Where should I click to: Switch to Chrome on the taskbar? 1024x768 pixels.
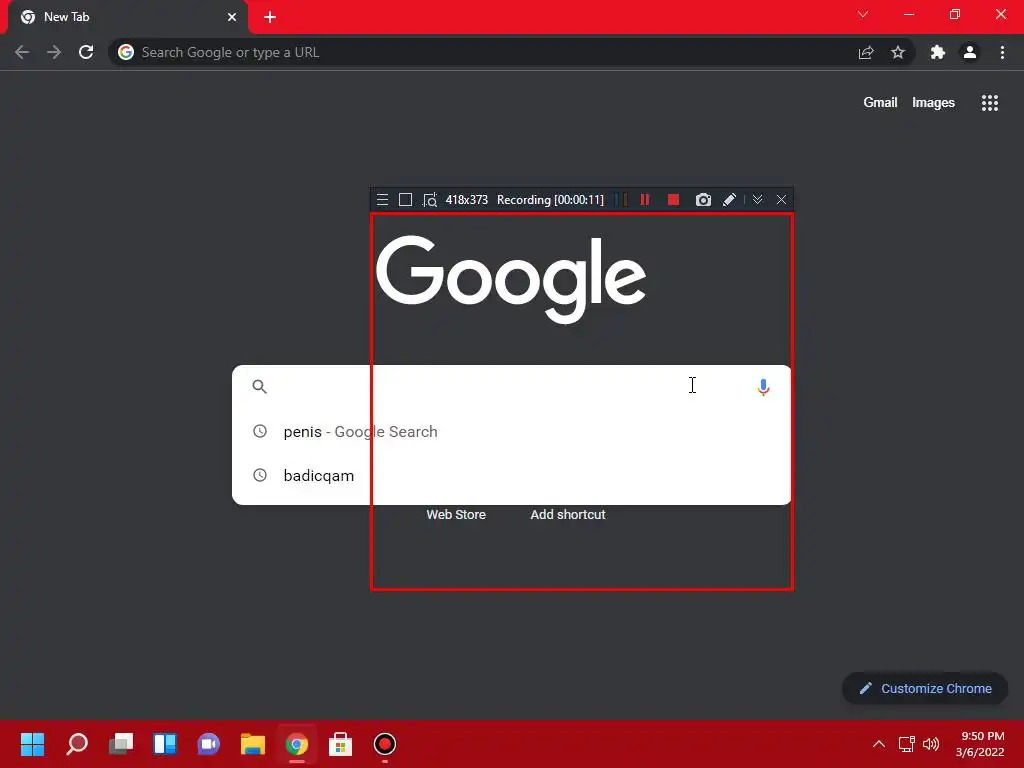[x=296, y=744]
